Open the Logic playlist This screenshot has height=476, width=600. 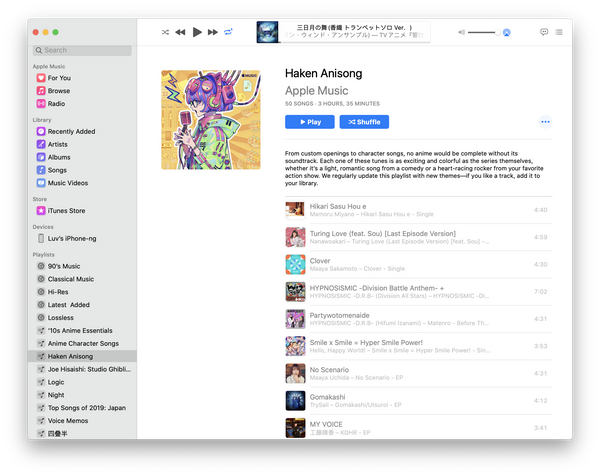click(x=82, y=382)
